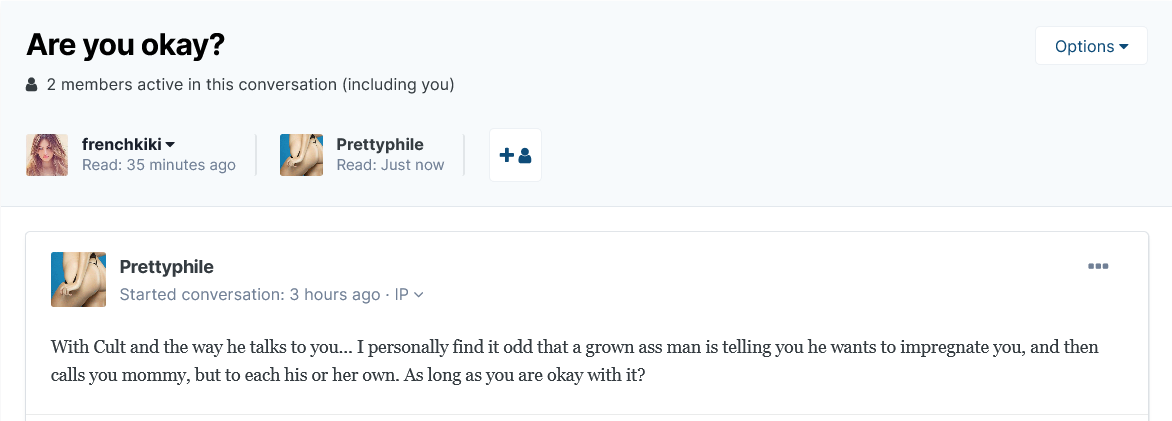Image resolution: width=1172 pixels, height=421 pixels.
Task: Click the caret arrow inside the Options button
Action: 1124,47
